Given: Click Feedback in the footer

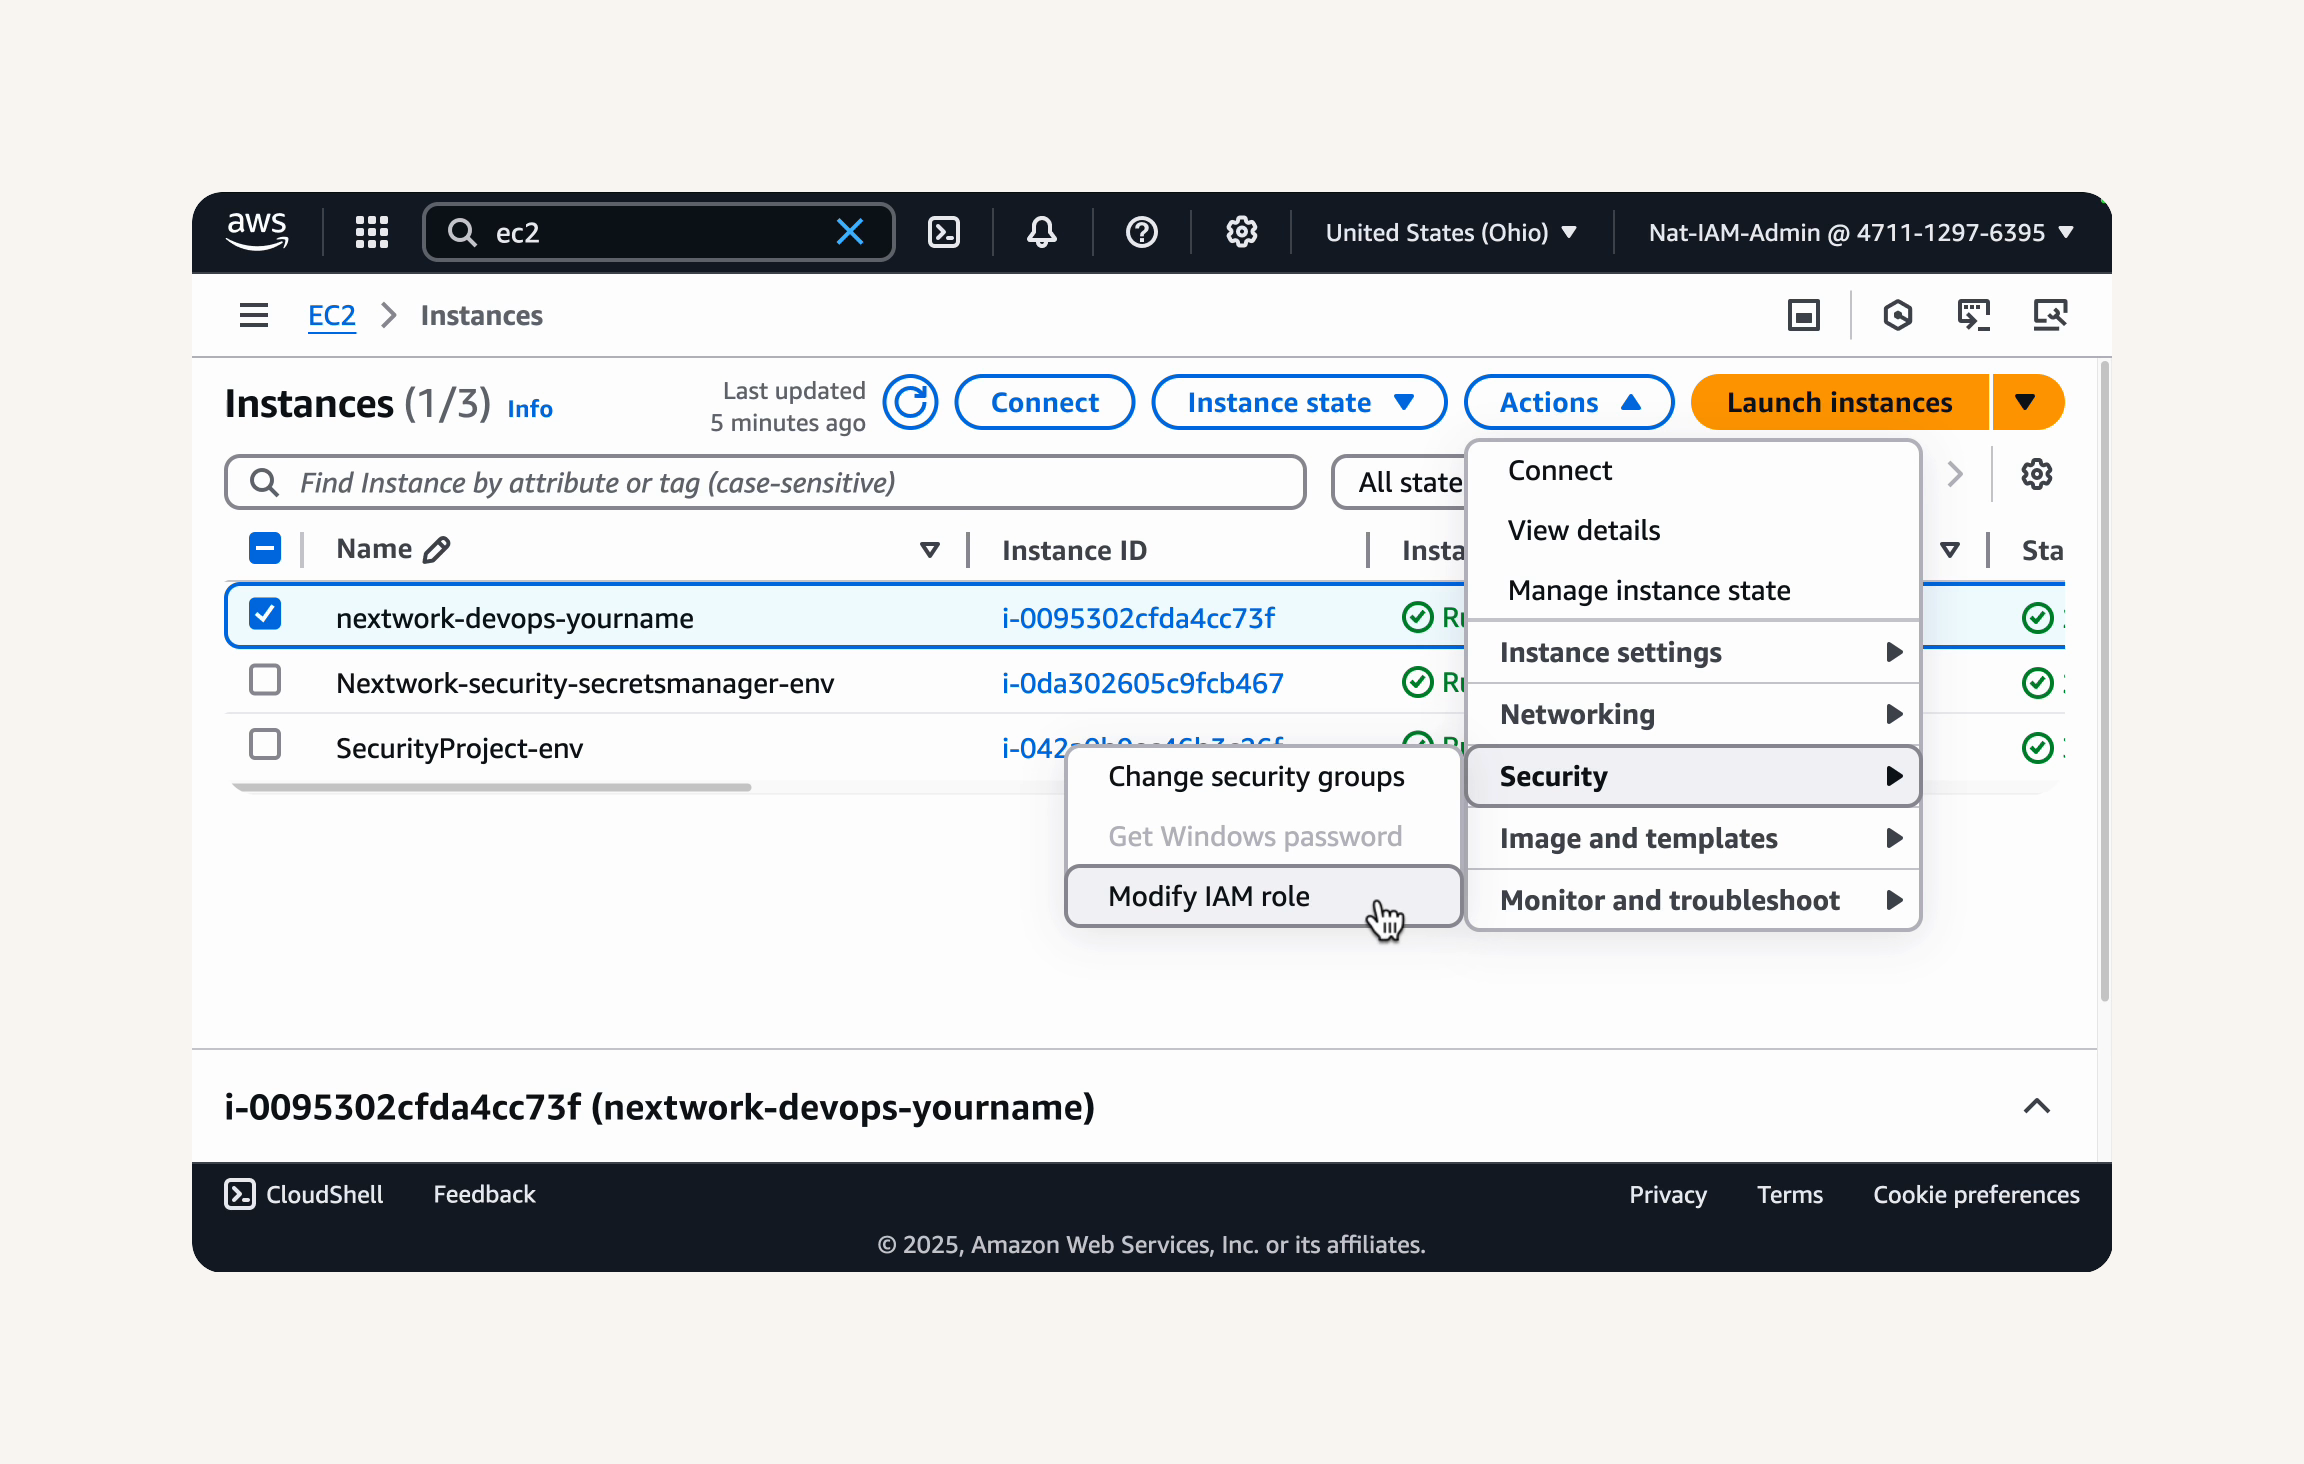Looking at the screenshot, I should 484,1194.
